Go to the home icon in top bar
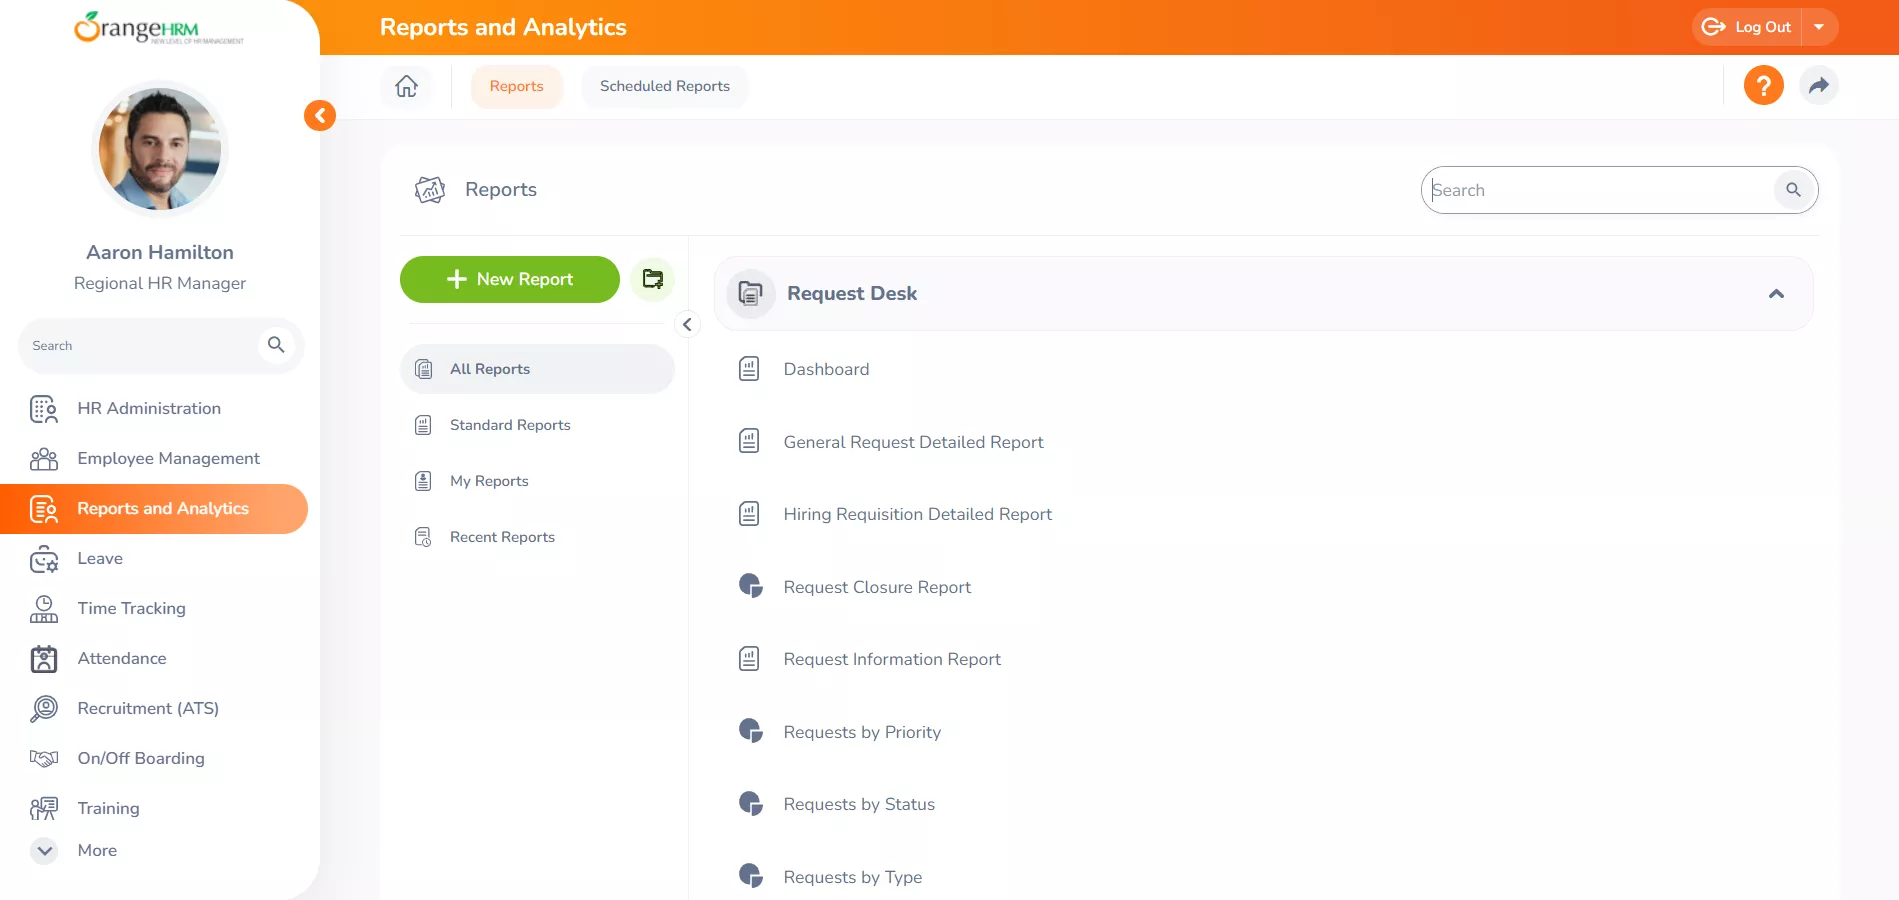1899x900 pixels. point(406,86)
